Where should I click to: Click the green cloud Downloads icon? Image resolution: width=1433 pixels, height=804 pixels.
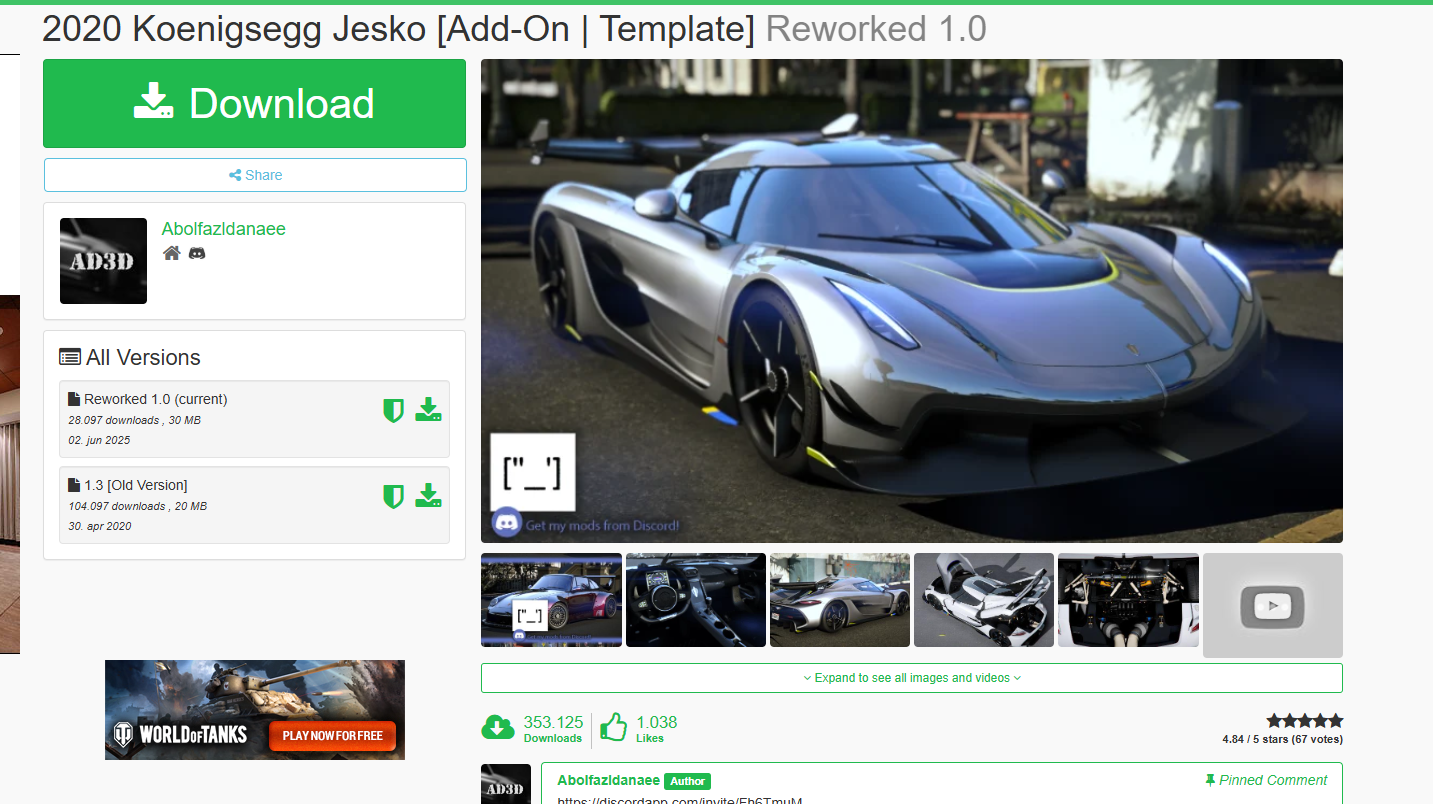click(x=498, y=727)
